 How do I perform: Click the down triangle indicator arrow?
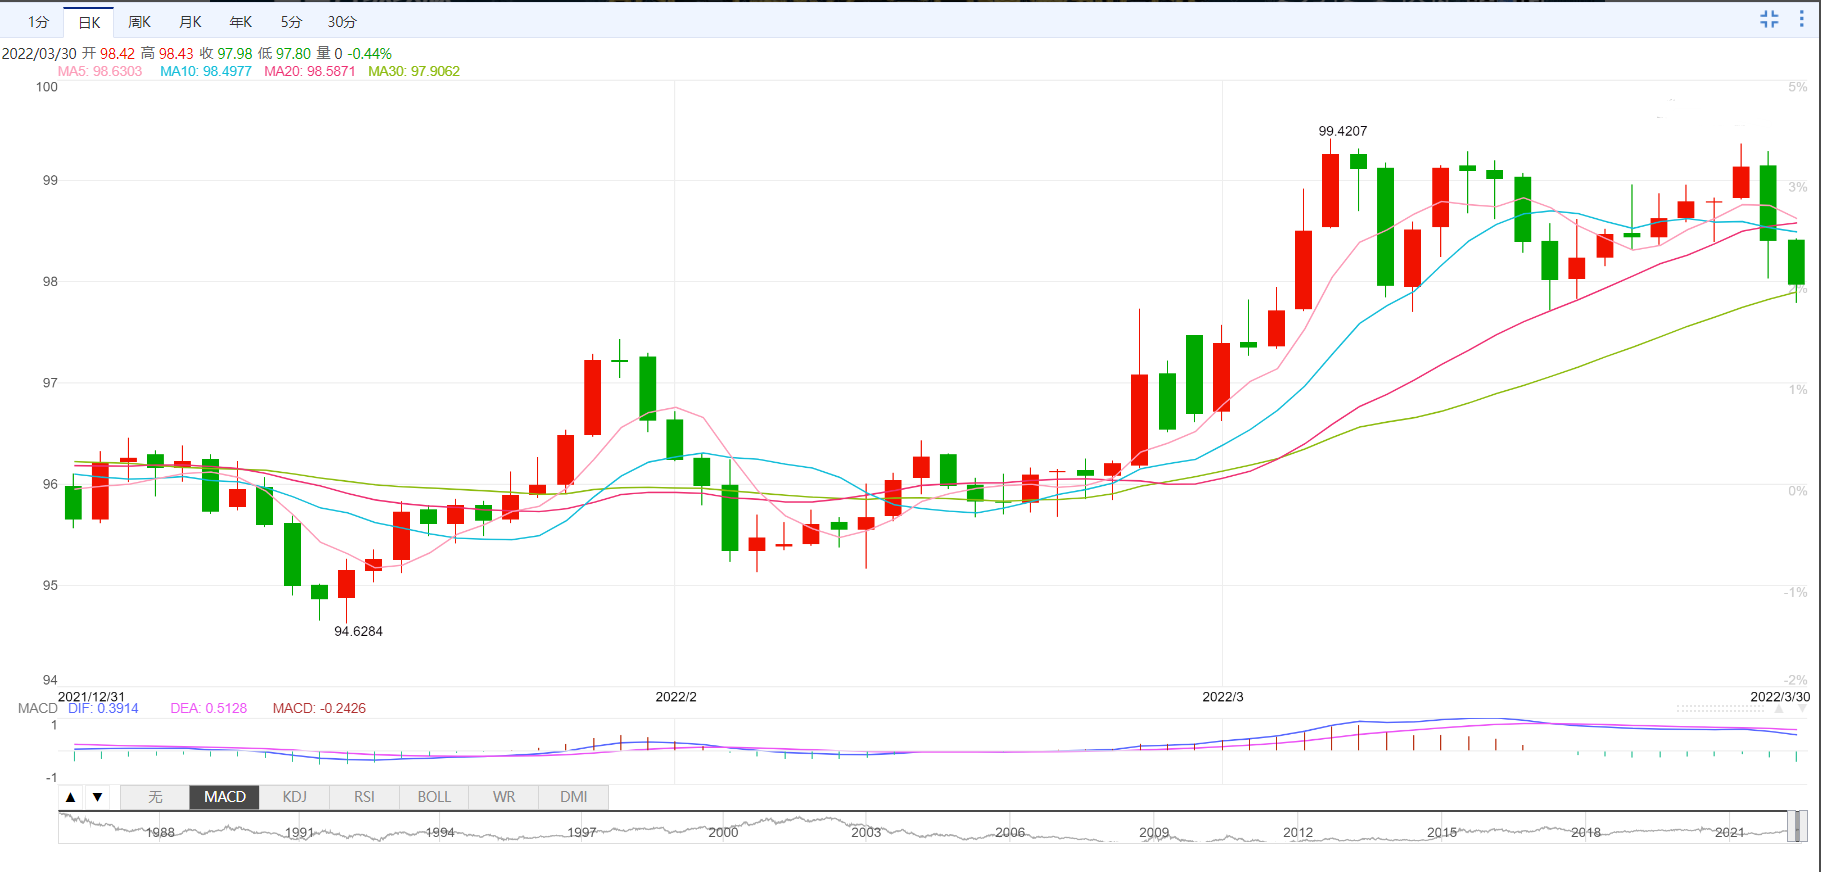point(97,797)
